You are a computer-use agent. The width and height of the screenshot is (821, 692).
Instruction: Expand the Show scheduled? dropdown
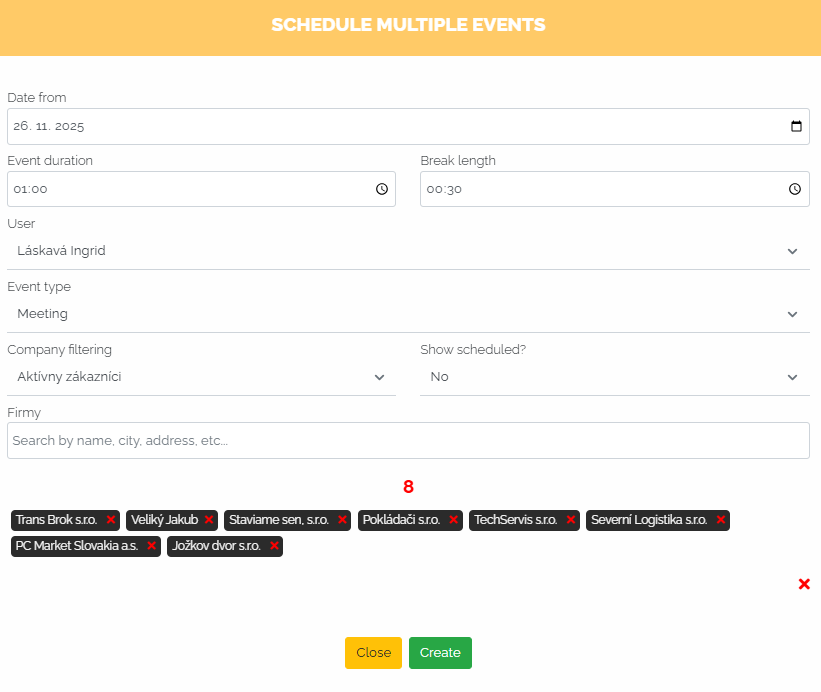point(614,377)
